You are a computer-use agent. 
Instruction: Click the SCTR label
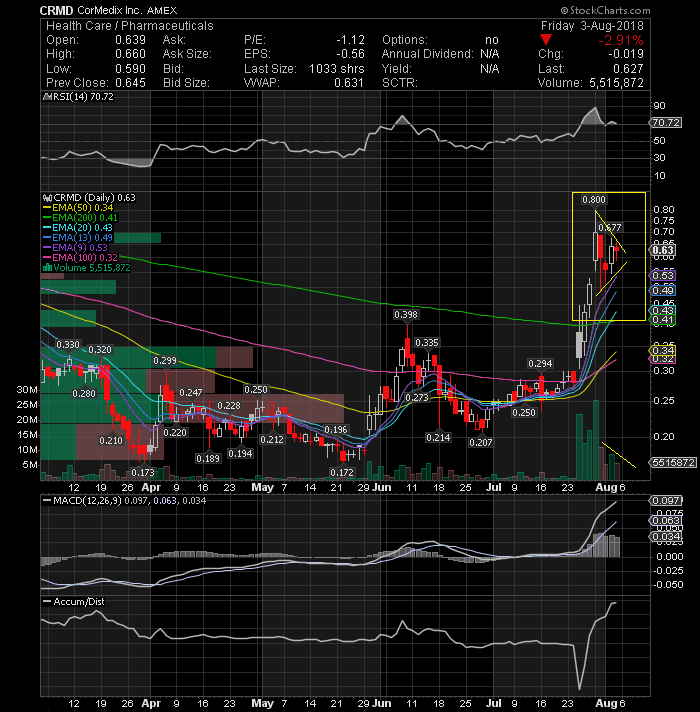pos(399,83)
